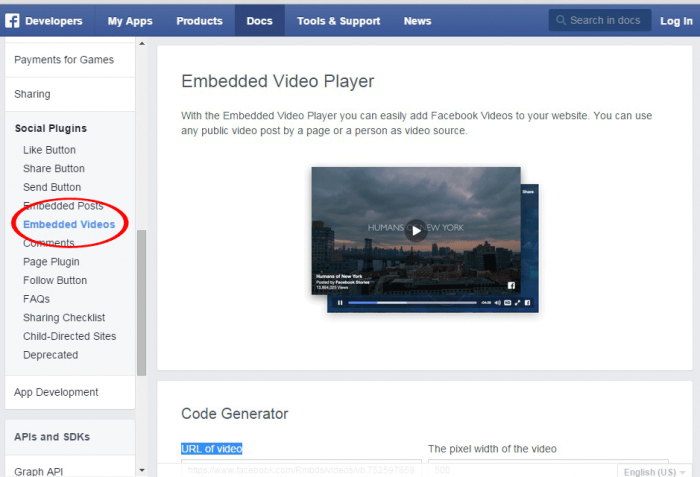Image resolution: width=700 pixels, height=477 pixels.
Task: Click Share on the video preview
Action: [x=528, y=192]
